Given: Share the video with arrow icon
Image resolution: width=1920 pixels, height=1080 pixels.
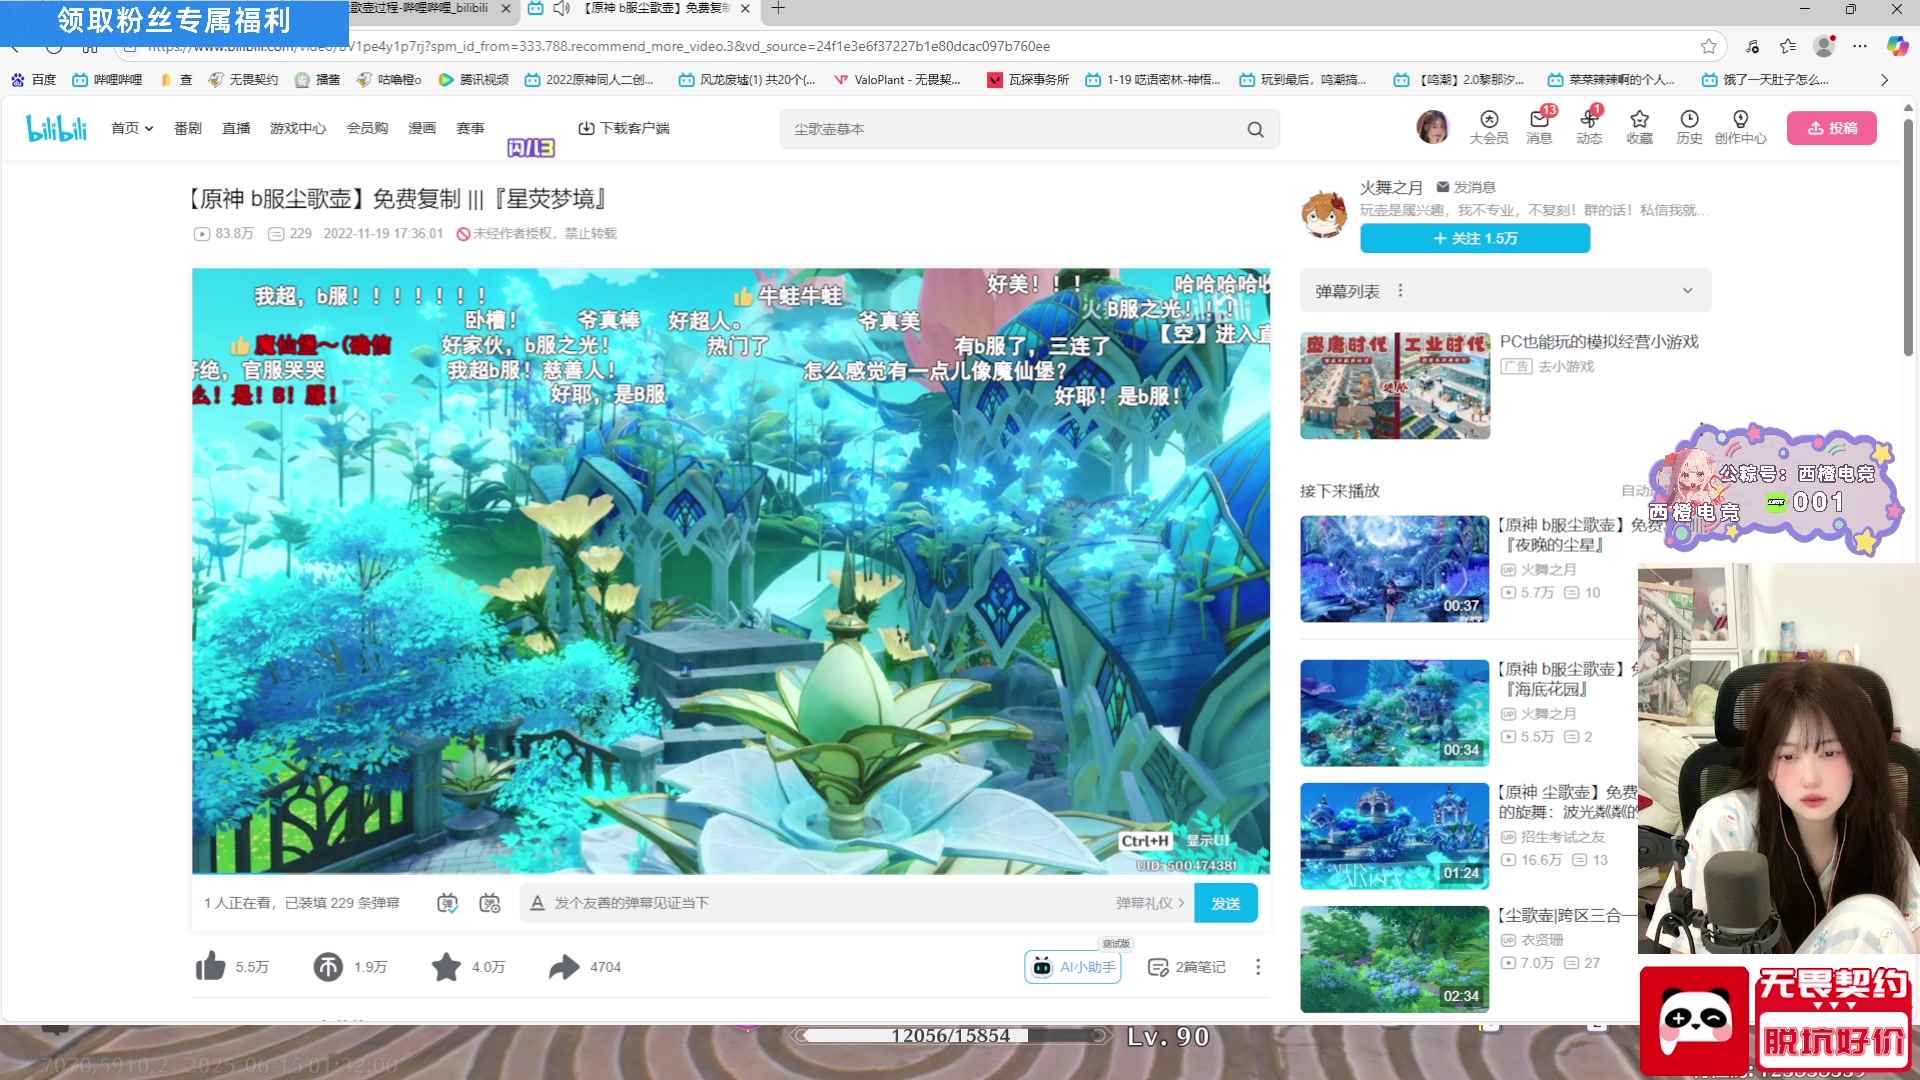Looking at the screenshot, I should (x=564, y=966).
